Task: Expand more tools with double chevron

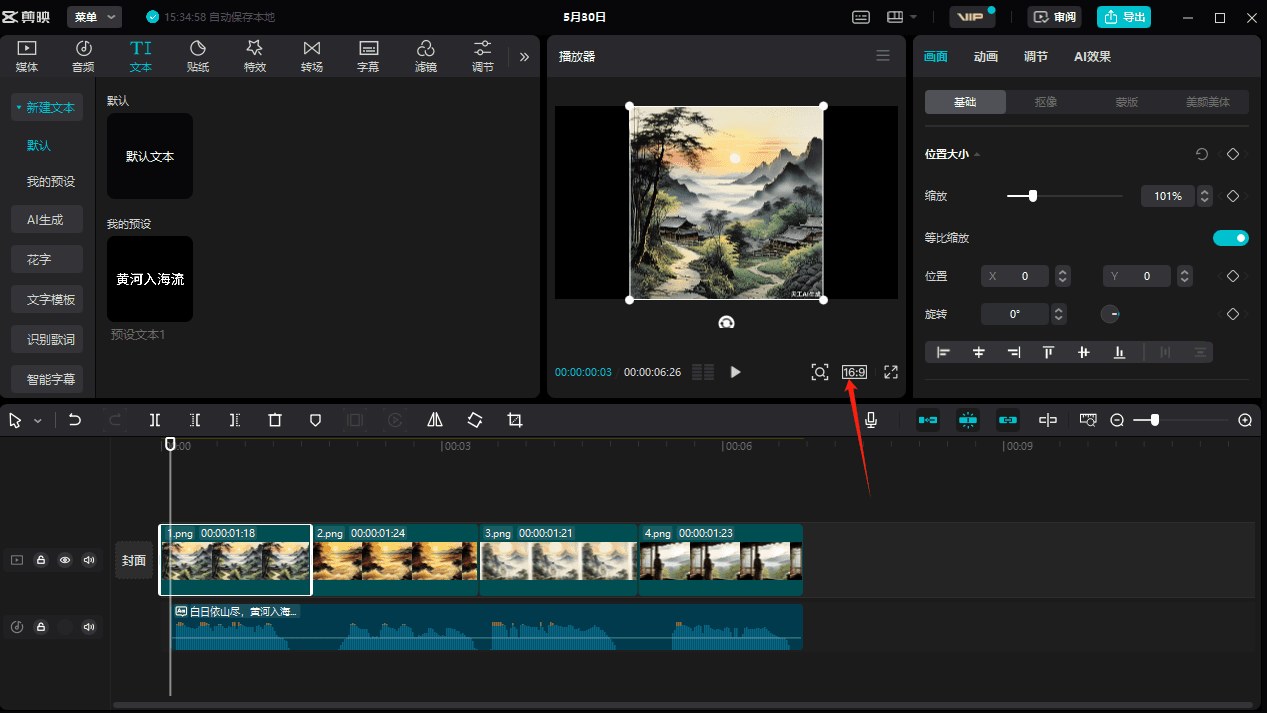Action: pyautogui.click(x=524, y=57)
